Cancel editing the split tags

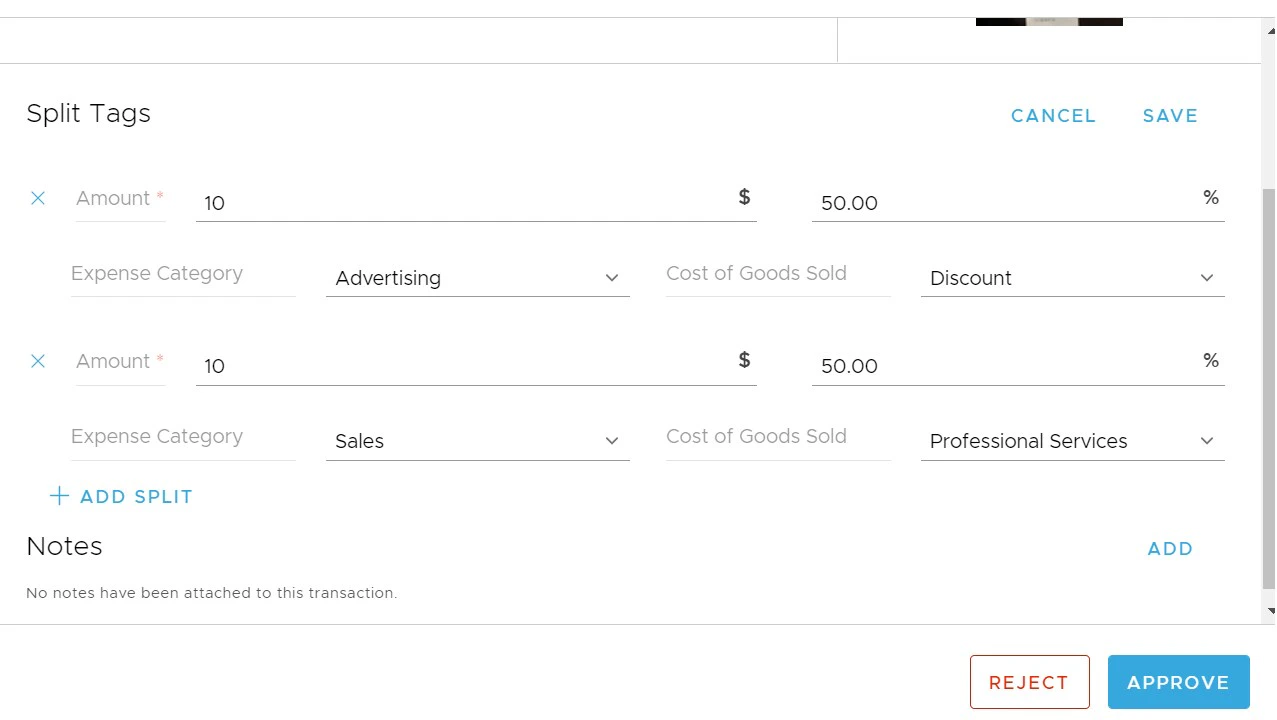(1053, 115)
